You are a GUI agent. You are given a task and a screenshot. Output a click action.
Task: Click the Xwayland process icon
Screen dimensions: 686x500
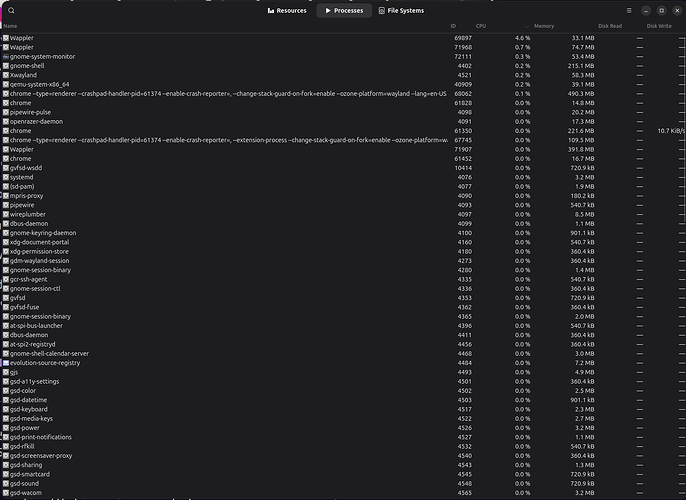pyautogui.click(x=5, y=75)
